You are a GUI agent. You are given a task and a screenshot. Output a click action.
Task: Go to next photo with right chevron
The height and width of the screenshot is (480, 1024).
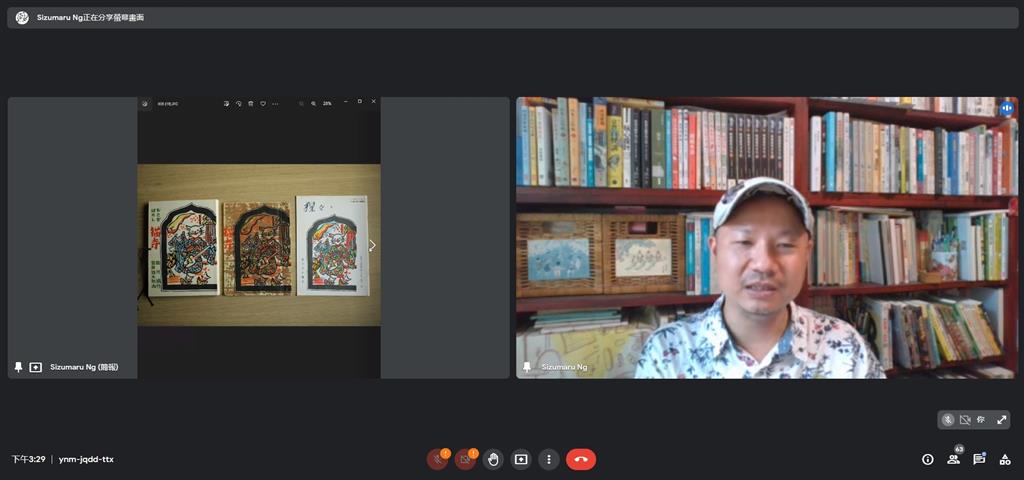(x=372, y=245)
